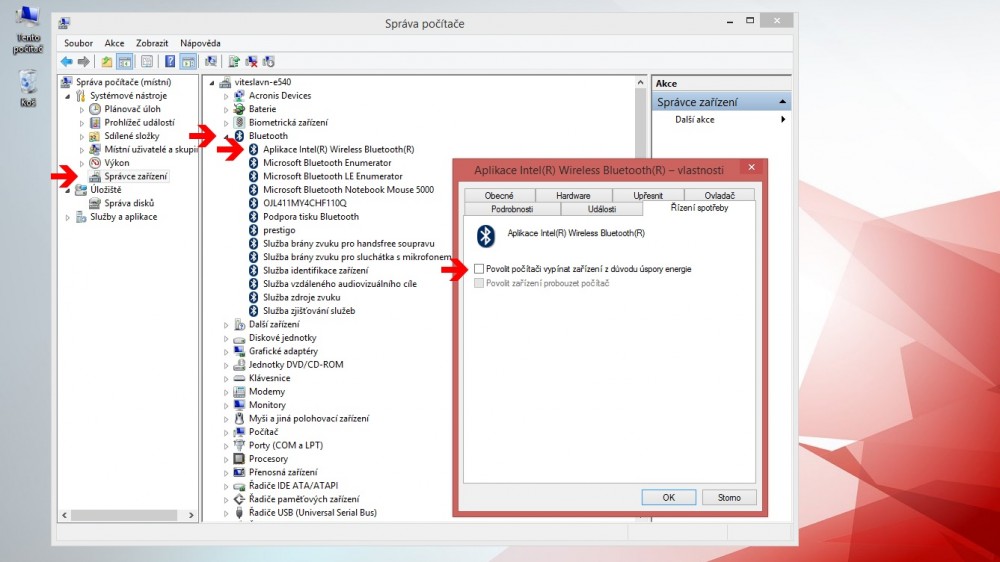Select Microsoft Bluetooth Notebook Mouse 5000 device

[348, 189]
